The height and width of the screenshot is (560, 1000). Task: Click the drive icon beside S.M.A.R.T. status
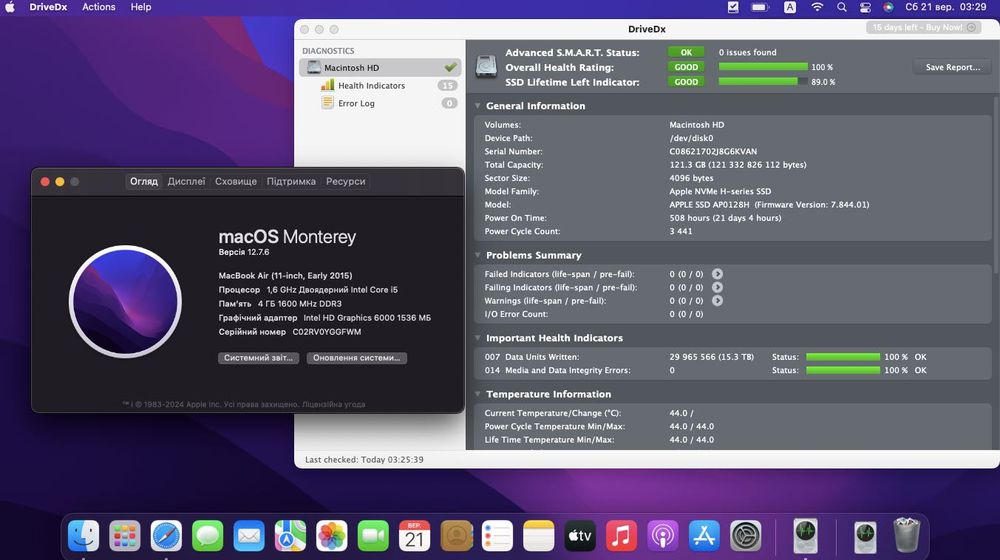(x=487, y=66)
